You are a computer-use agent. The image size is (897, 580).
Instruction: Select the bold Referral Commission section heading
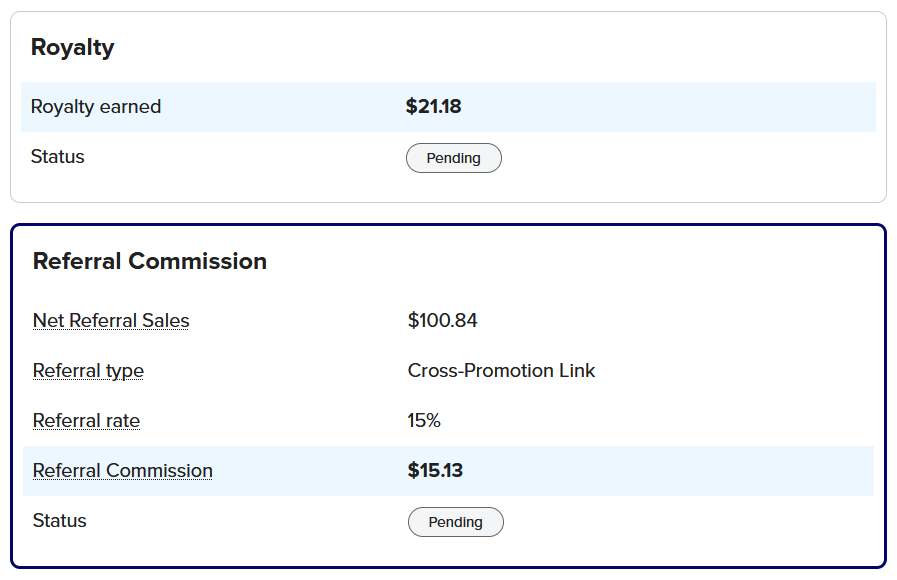click(x=150, y=261)
